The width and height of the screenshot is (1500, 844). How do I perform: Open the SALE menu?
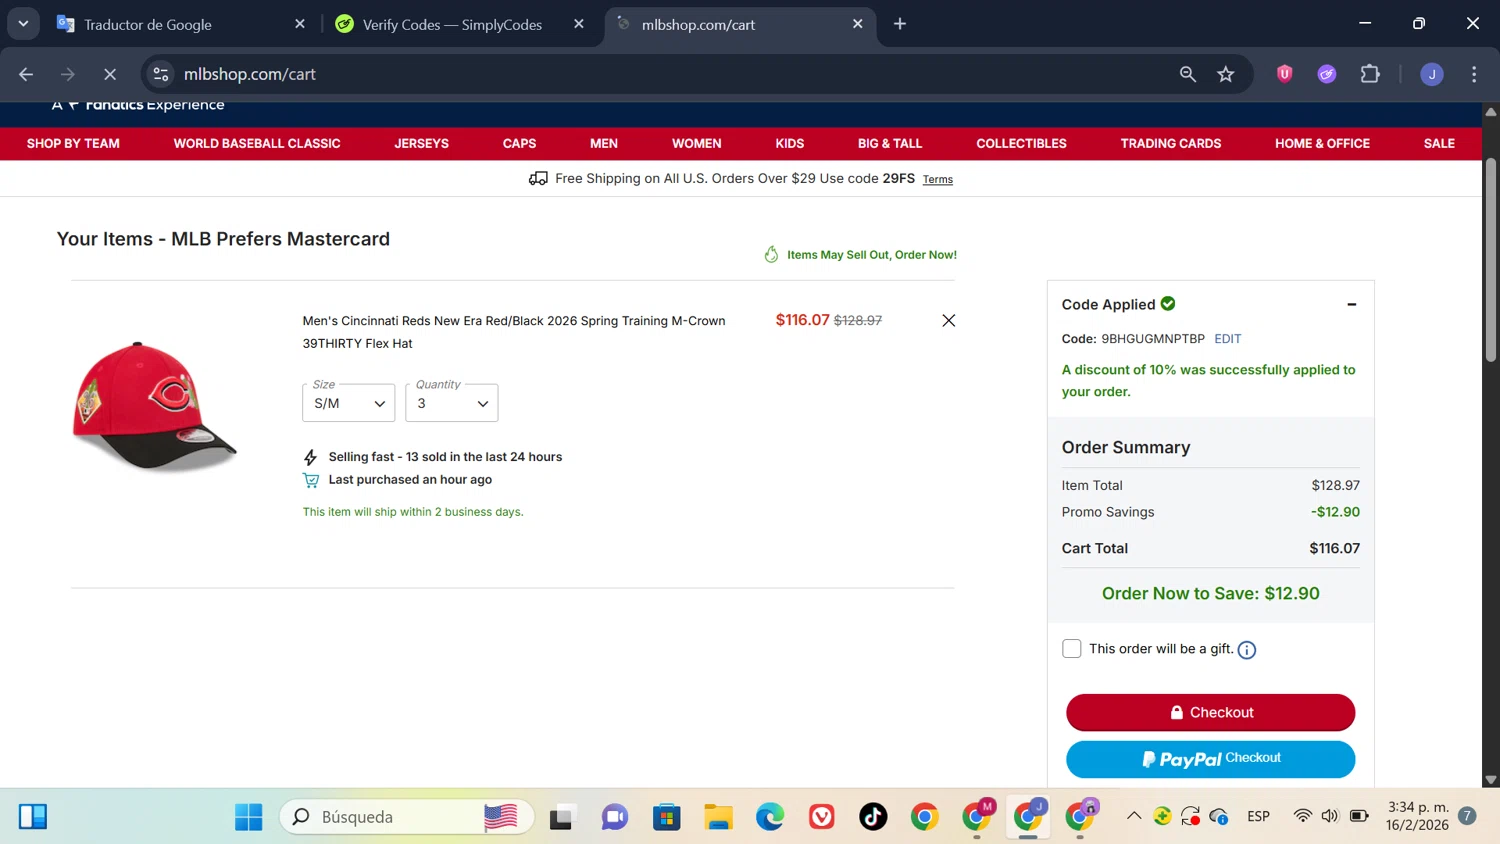[x=1439, y=144]
